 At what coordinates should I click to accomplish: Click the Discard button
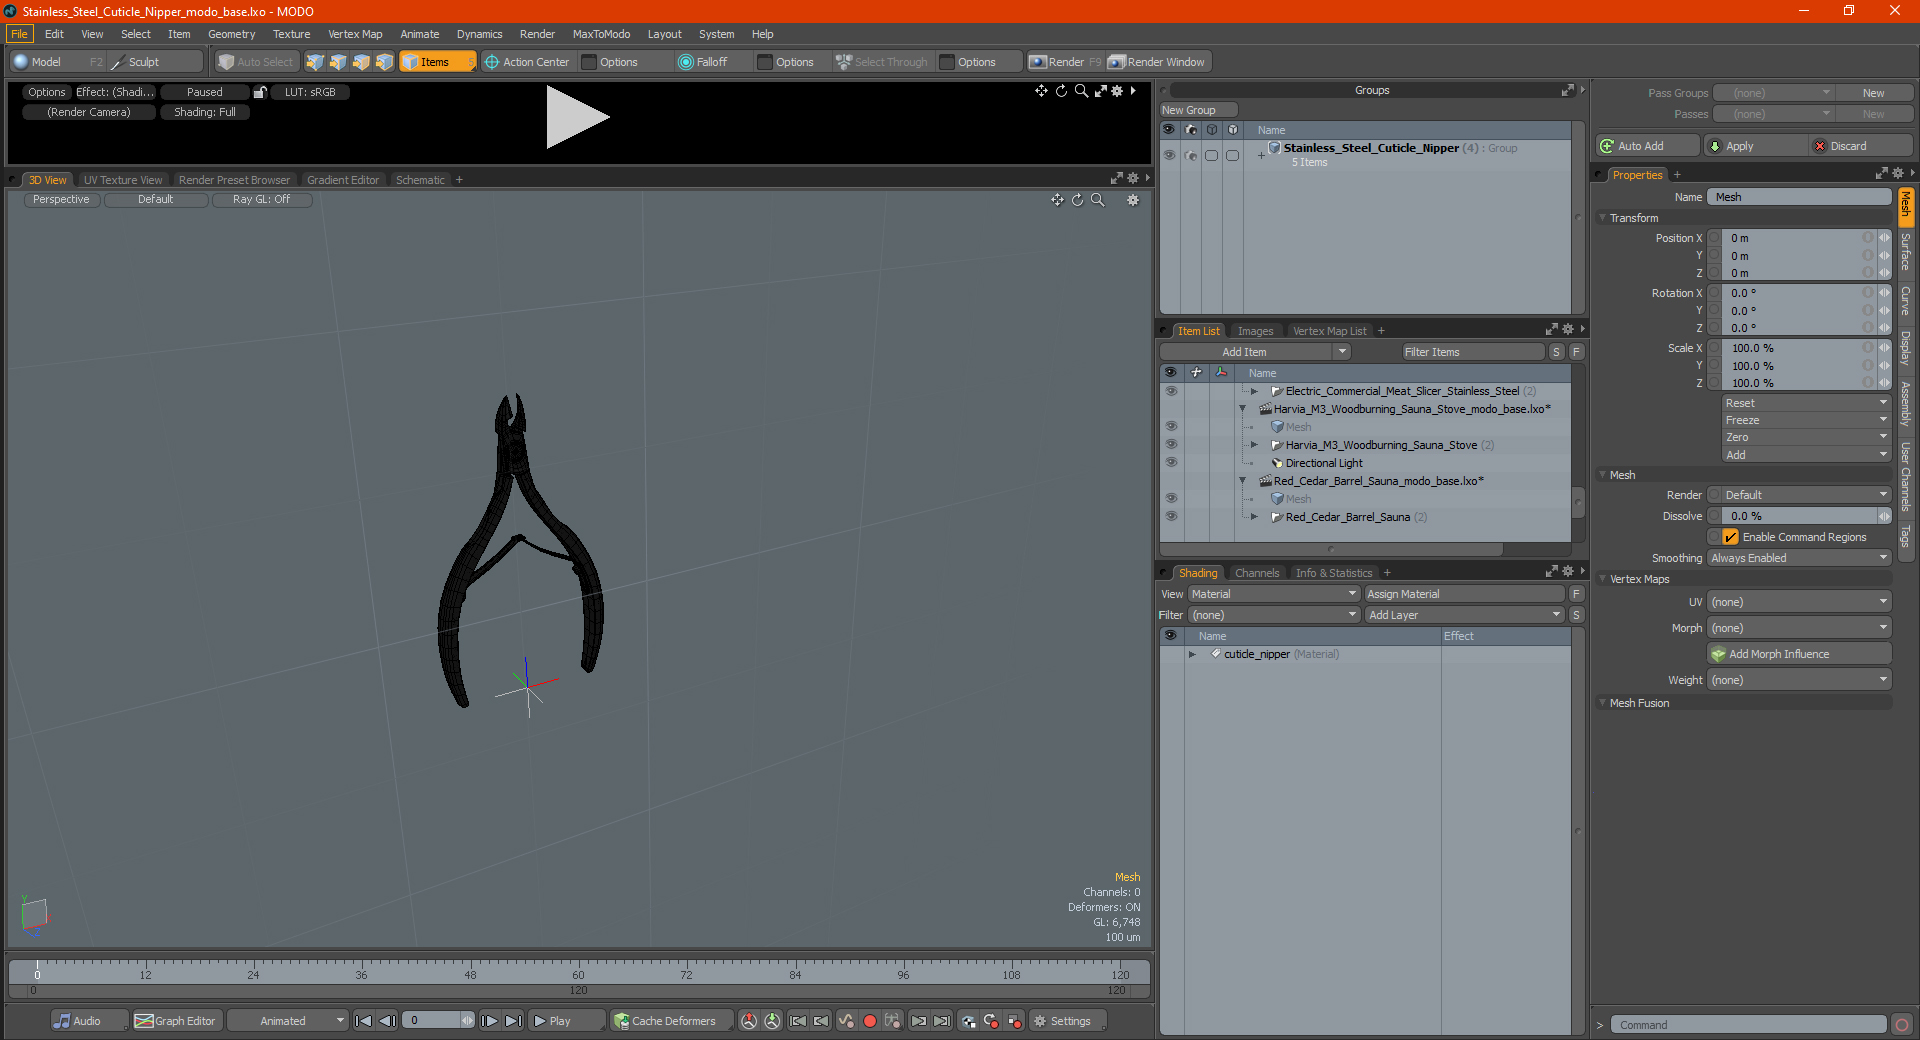point(1861,146)
